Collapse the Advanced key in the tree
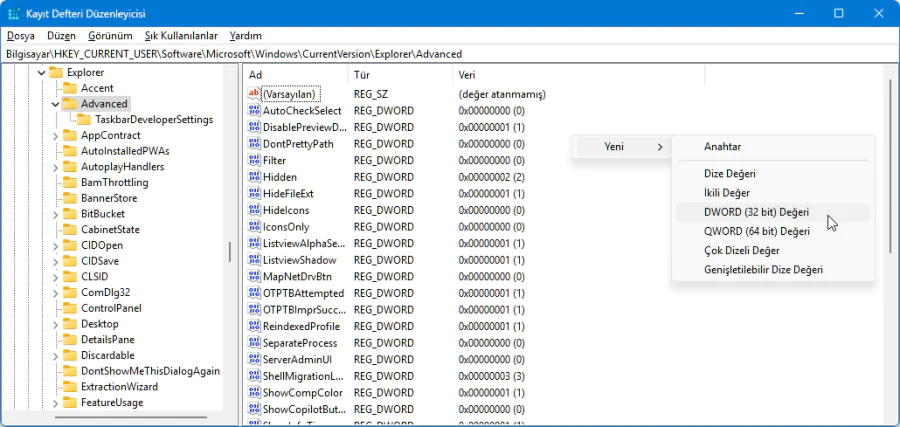This screenshot has height=427, width=900. coord(56,104)
